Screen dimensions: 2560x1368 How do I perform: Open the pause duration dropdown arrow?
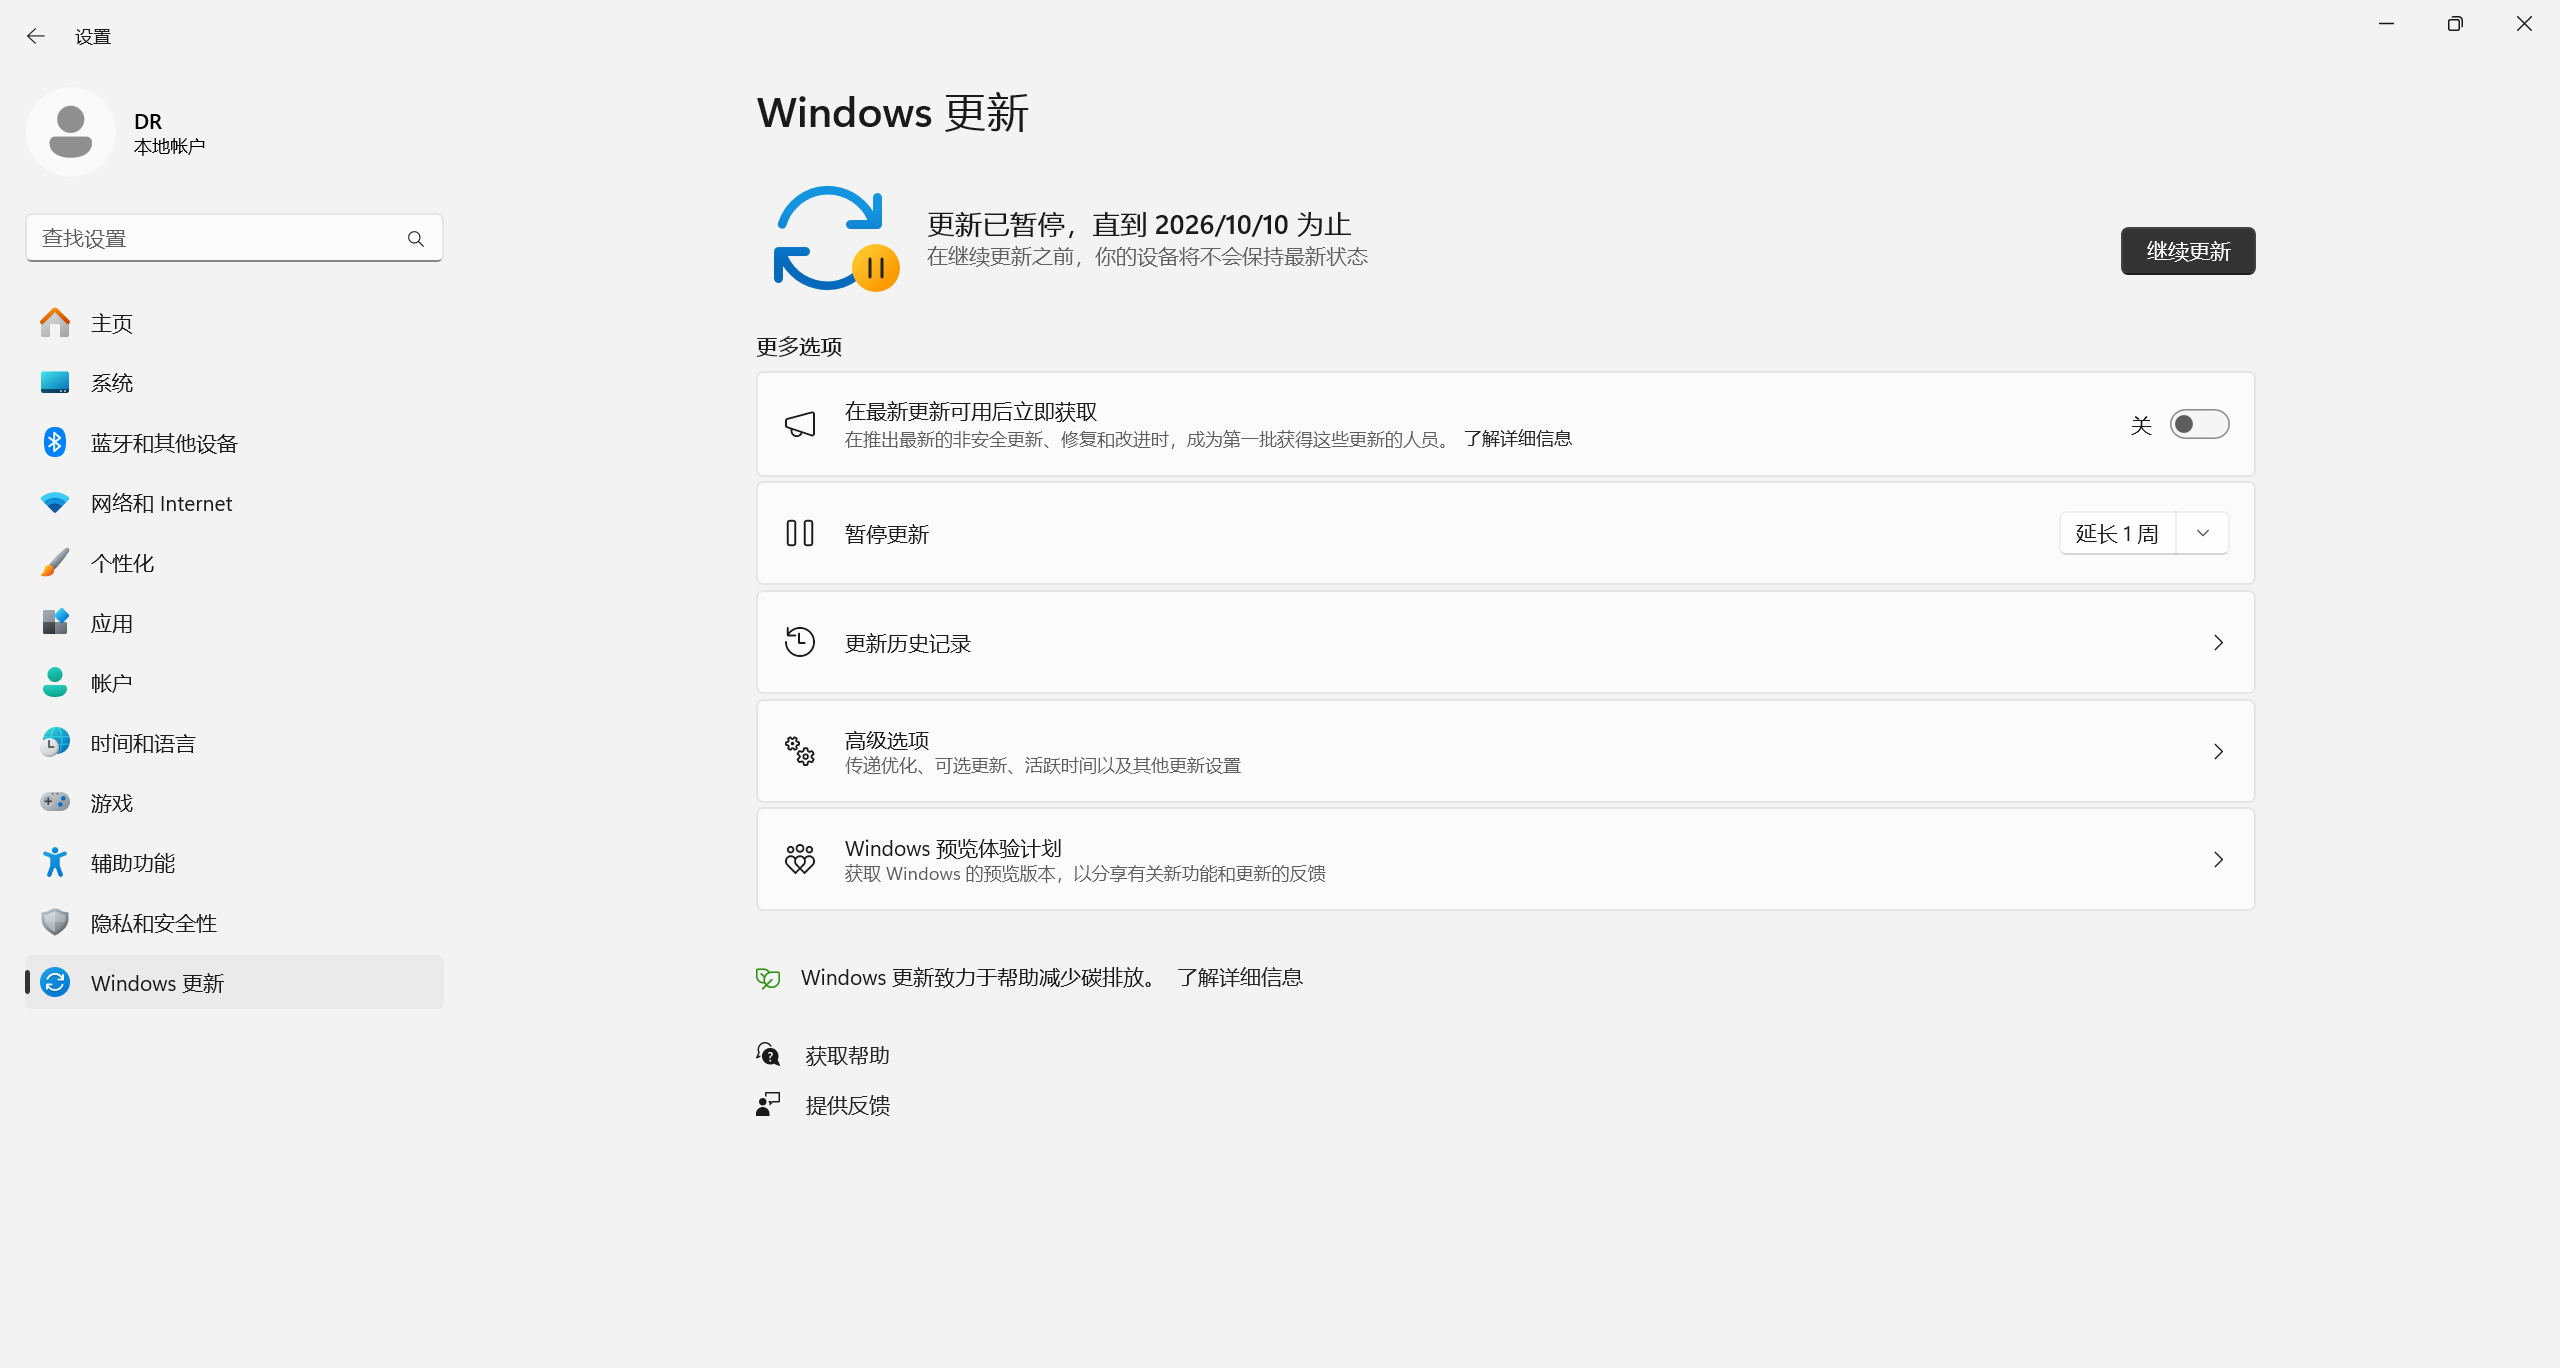point(2203,534)
